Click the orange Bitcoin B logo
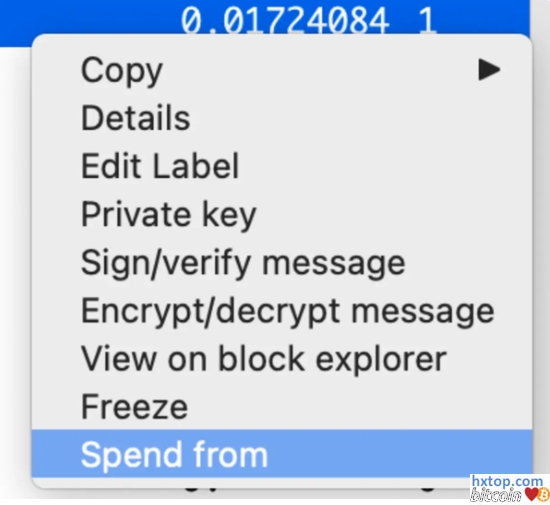550x505 pixels. click(545, 495)
